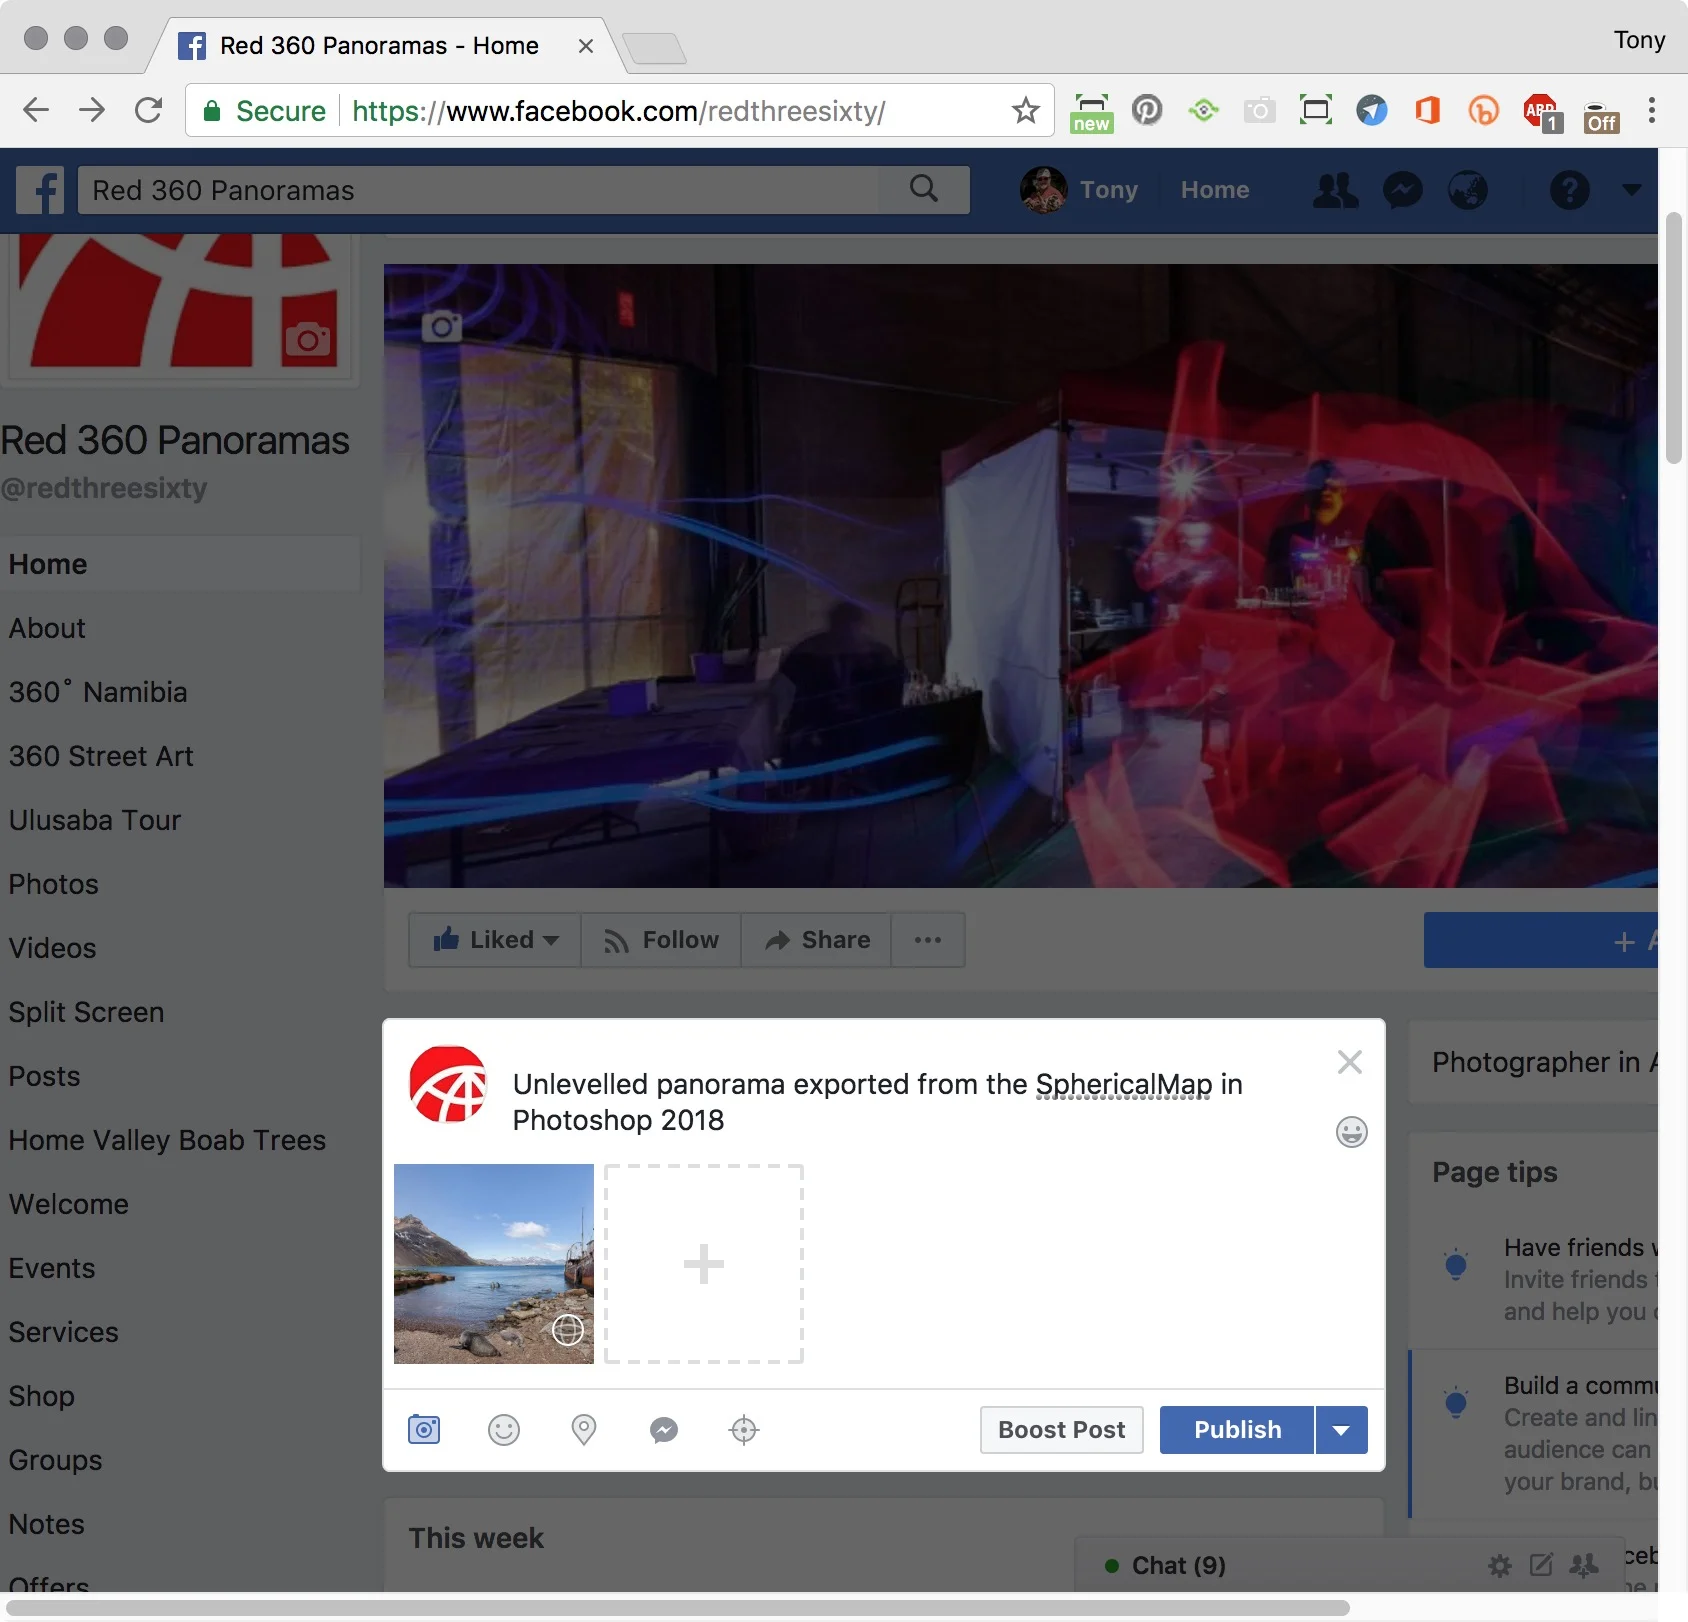Image resolution: width=1688 pixels, height=1622 pixels.
Task: Open chat settings gear icon
Action: 1500,1566
